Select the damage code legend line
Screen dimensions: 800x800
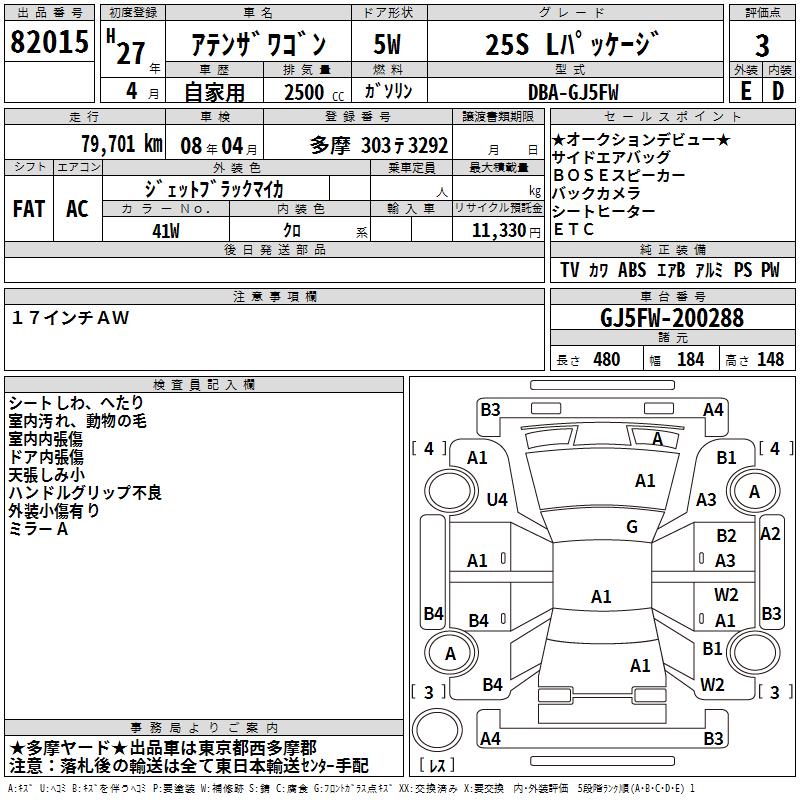pos(352,788)
